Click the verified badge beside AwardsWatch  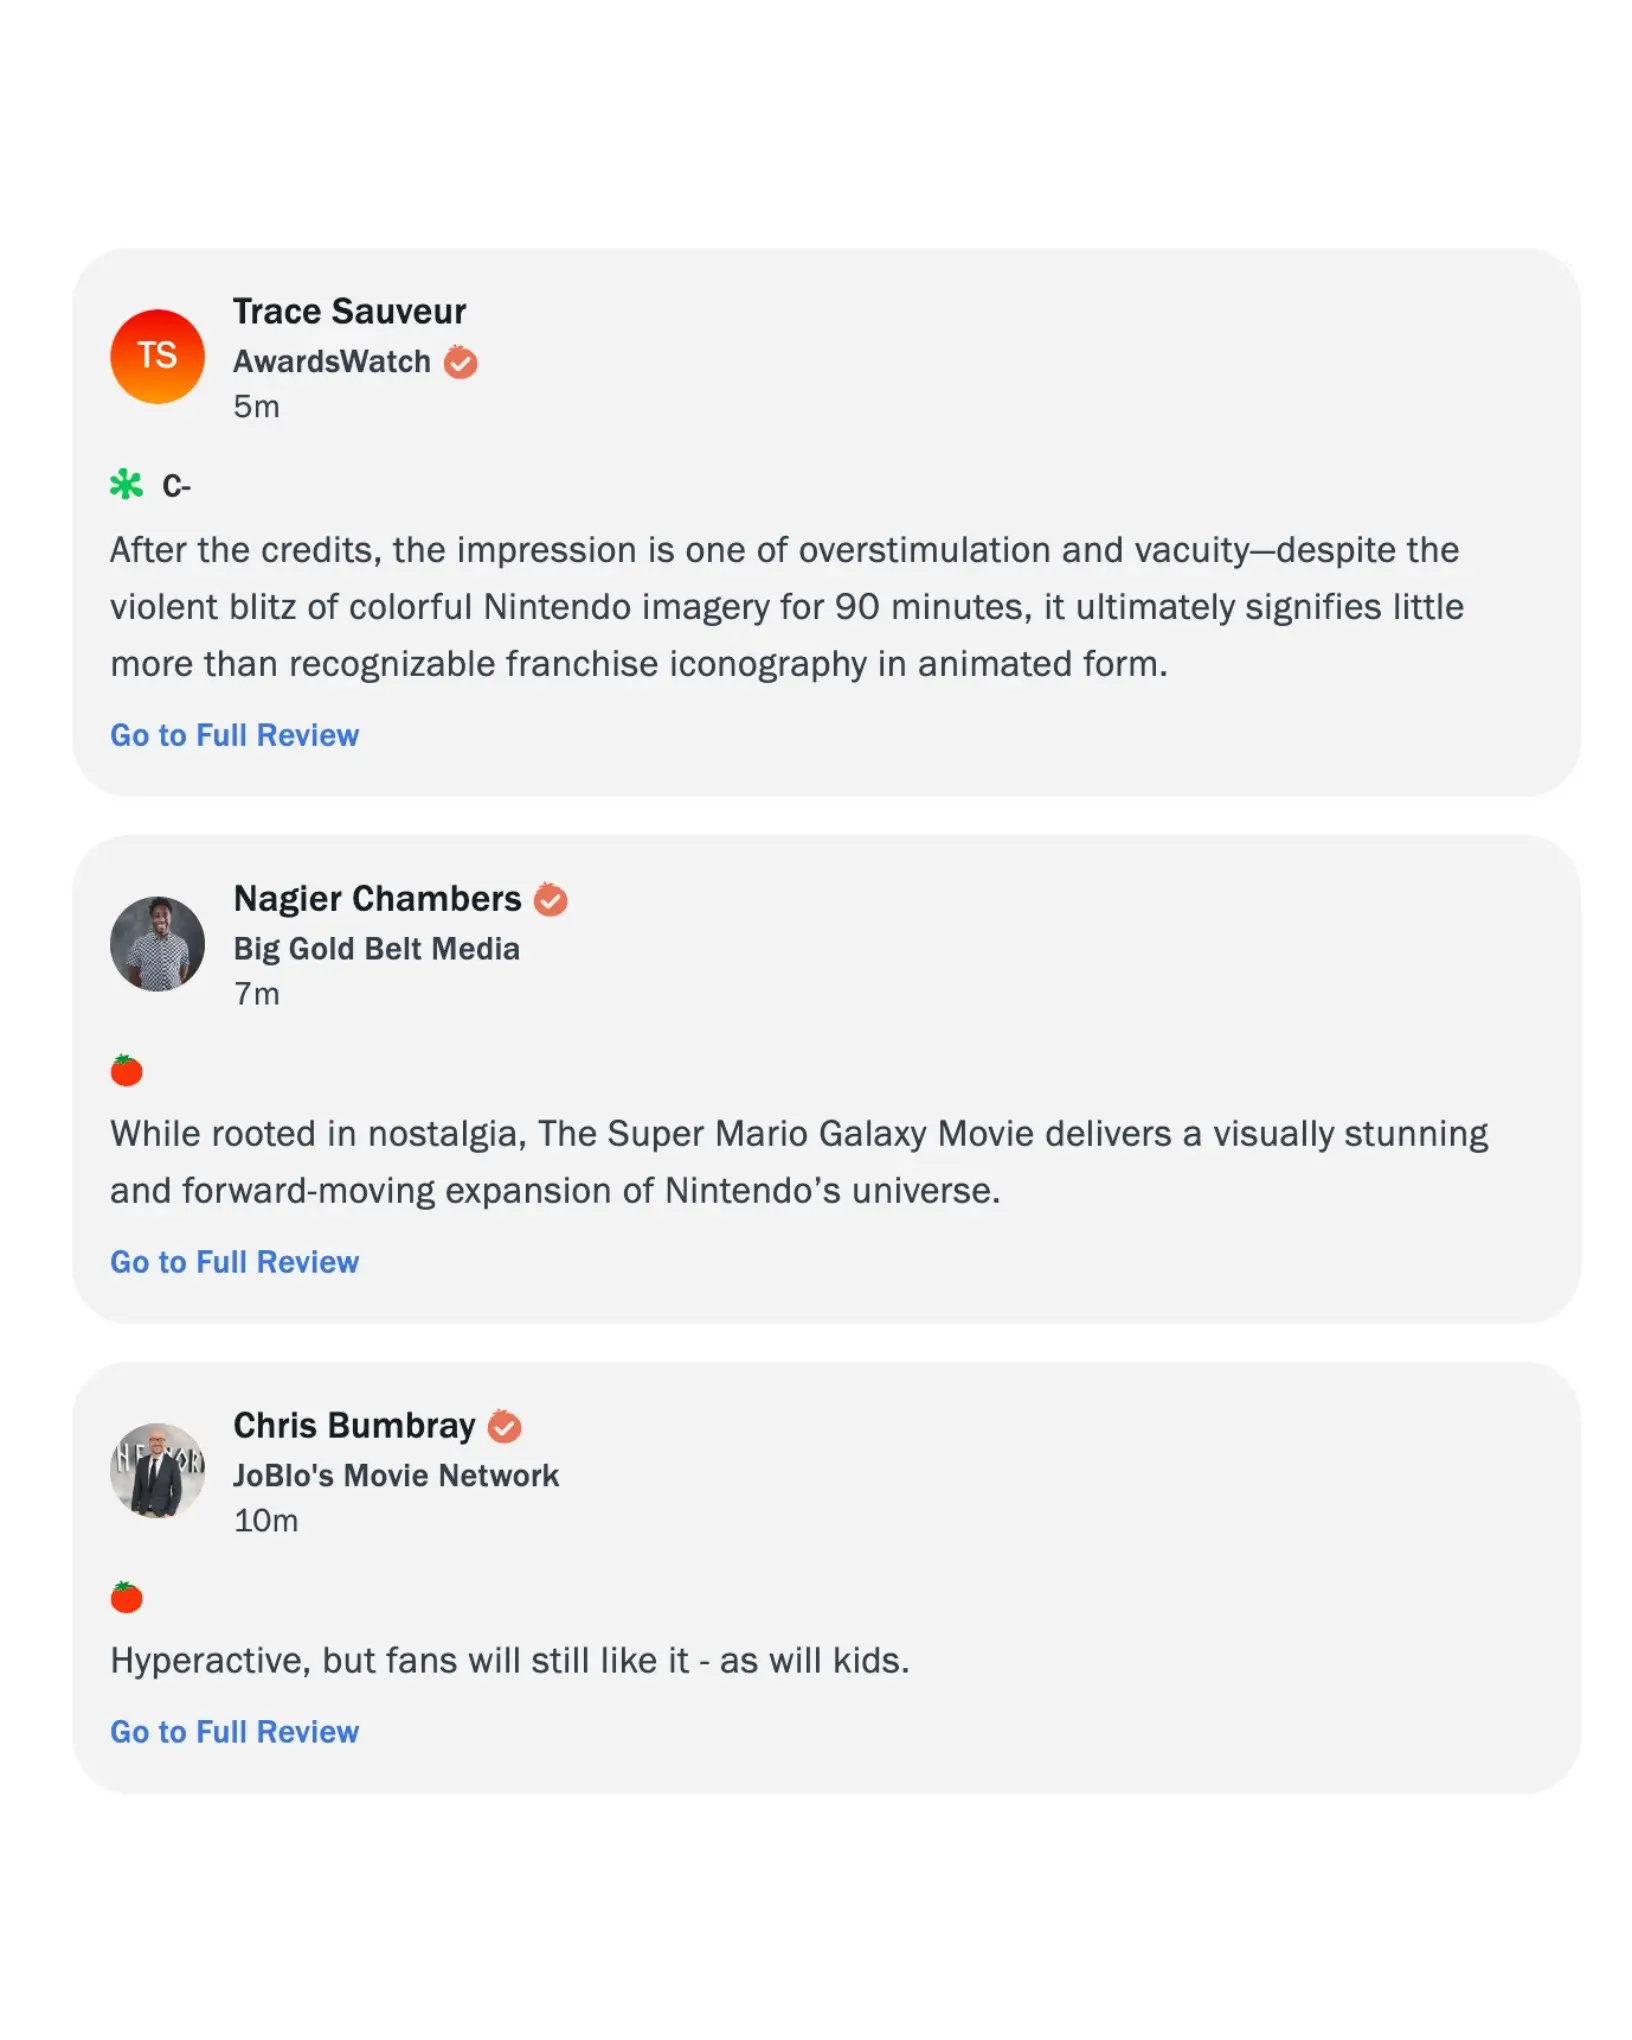click(x=460, y=362)
